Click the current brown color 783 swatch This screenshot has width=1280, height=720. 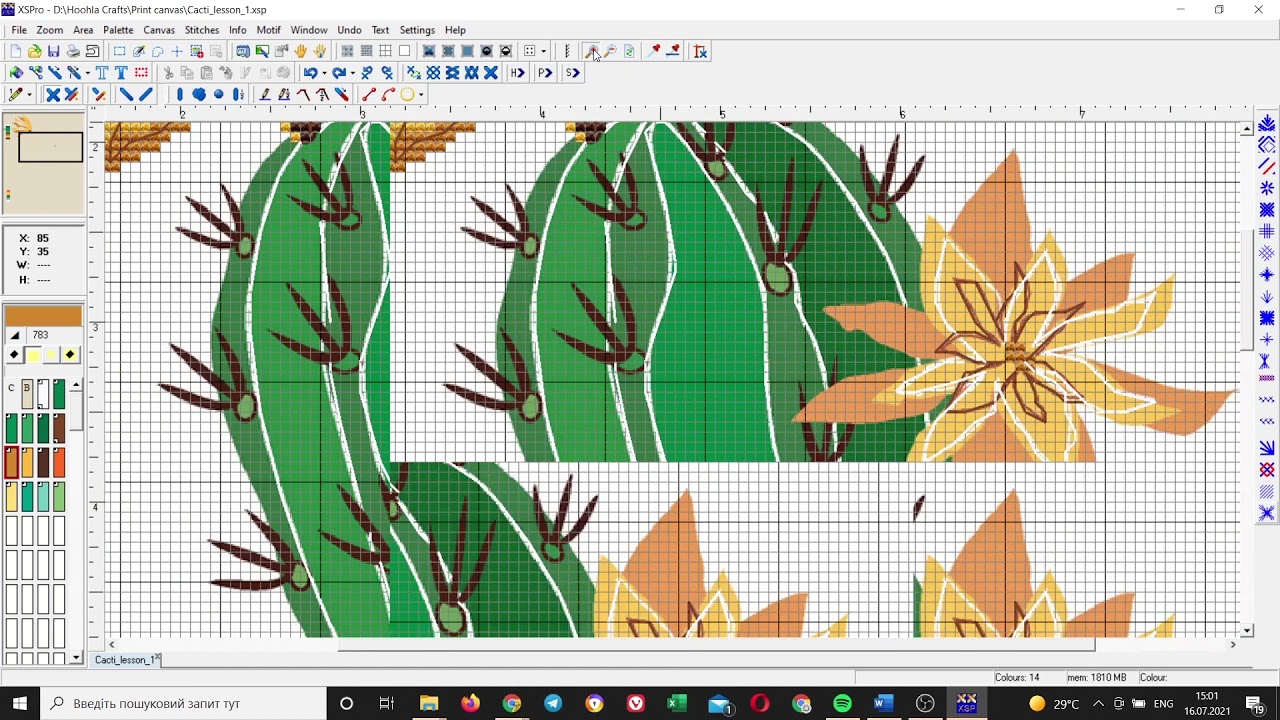[x=43, y=316]
